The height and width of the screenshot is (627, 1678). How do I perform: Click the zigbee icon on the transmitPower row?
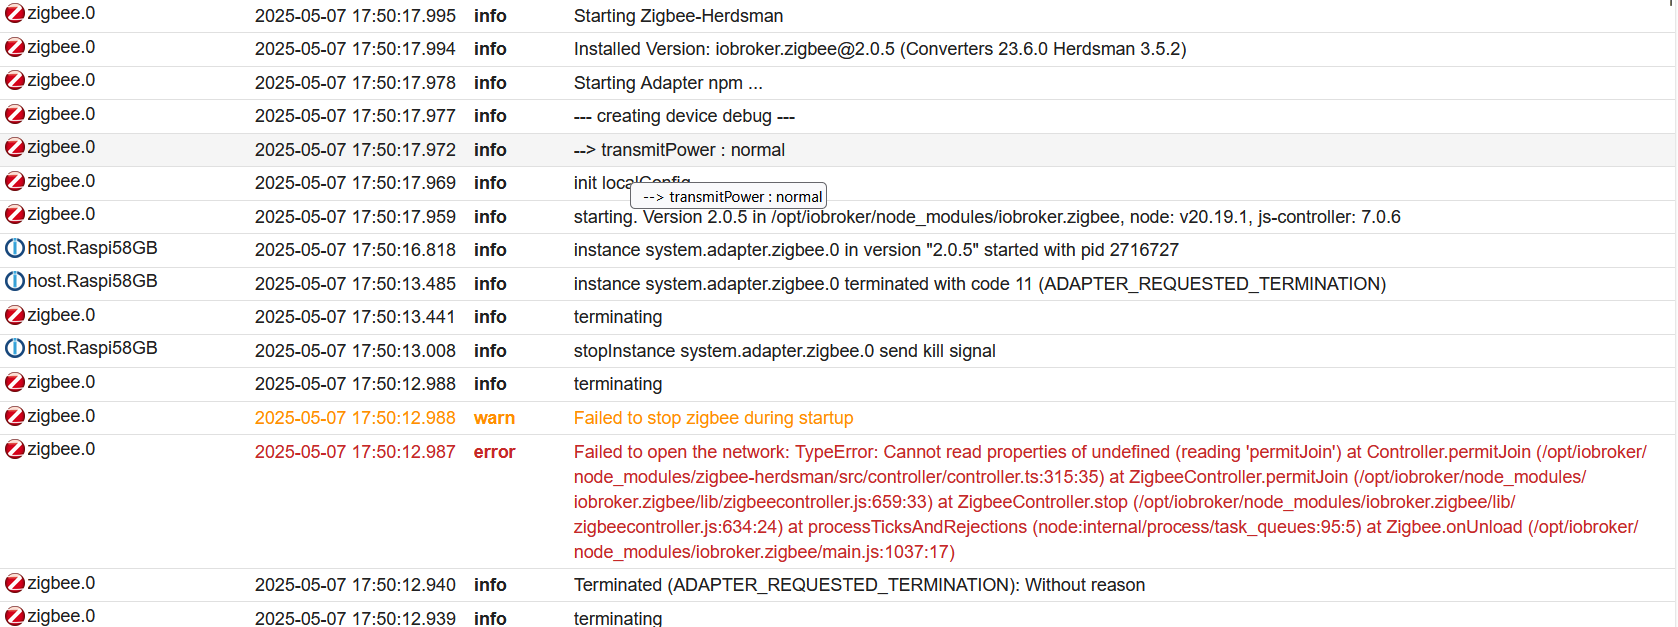(x=15, y=148)
